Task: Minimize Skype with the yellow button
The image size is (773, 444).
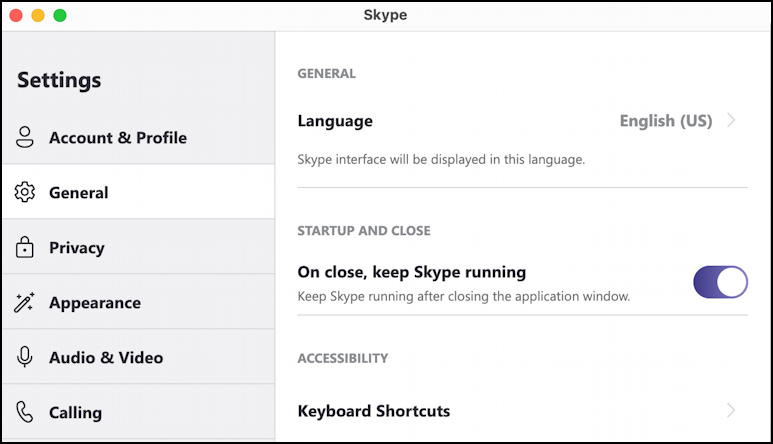Action: (x=38, y=16)
